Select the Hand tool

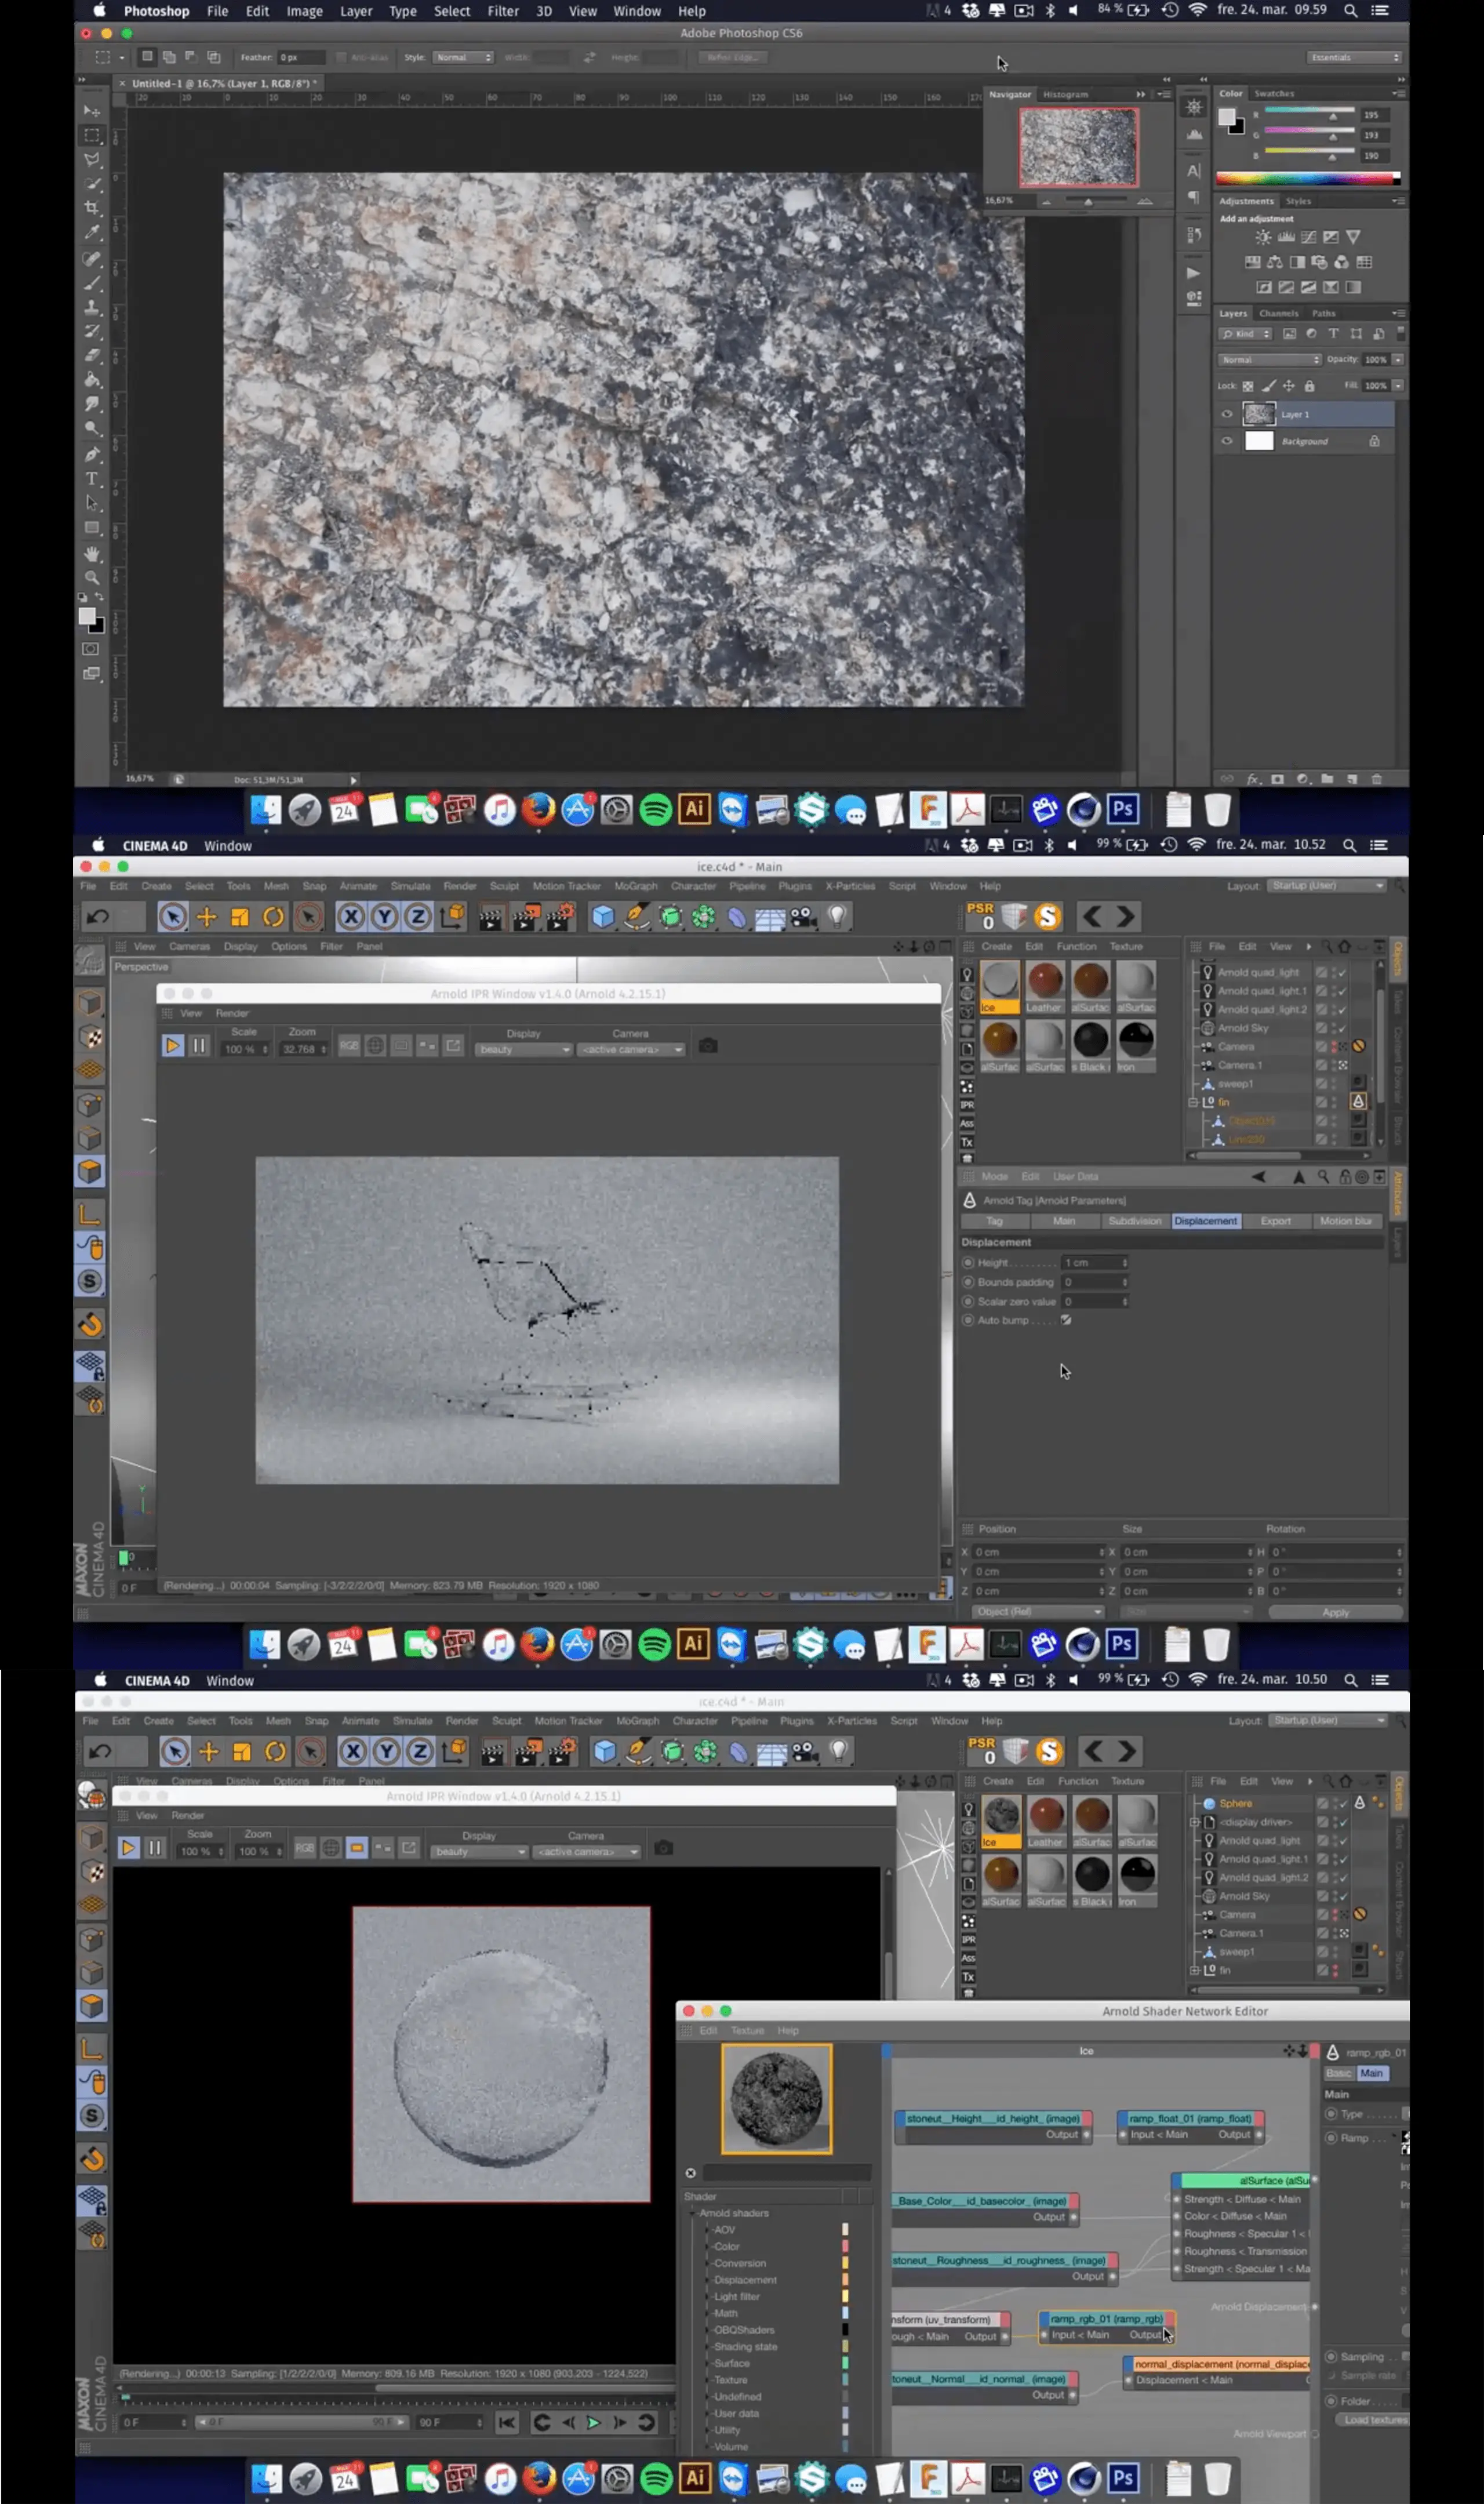pyautogui.click(x=92, y=553)
